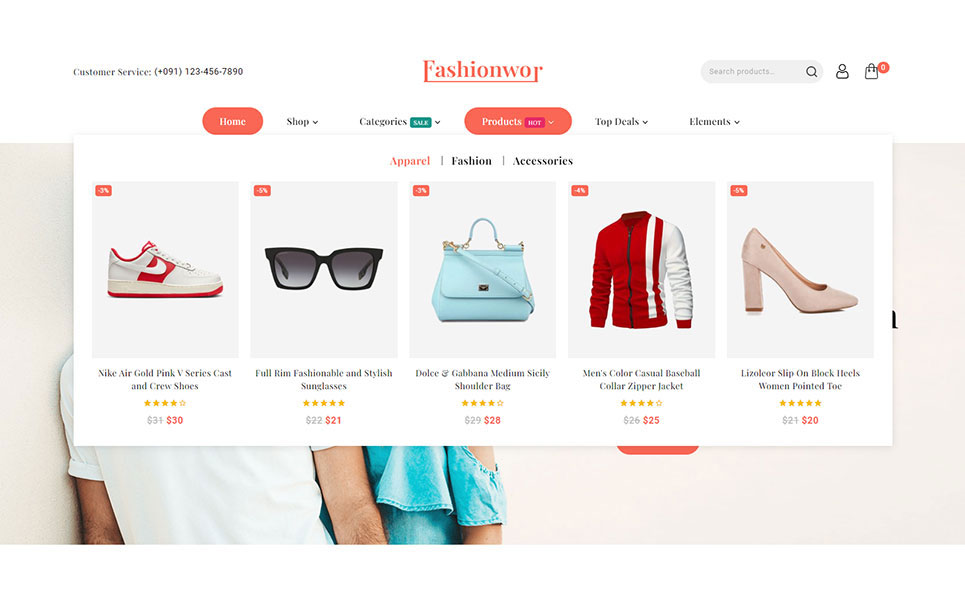Click the SALE badge beside Categories
Image resolution: width=965 pixels, height=600 pixels.
421,122
